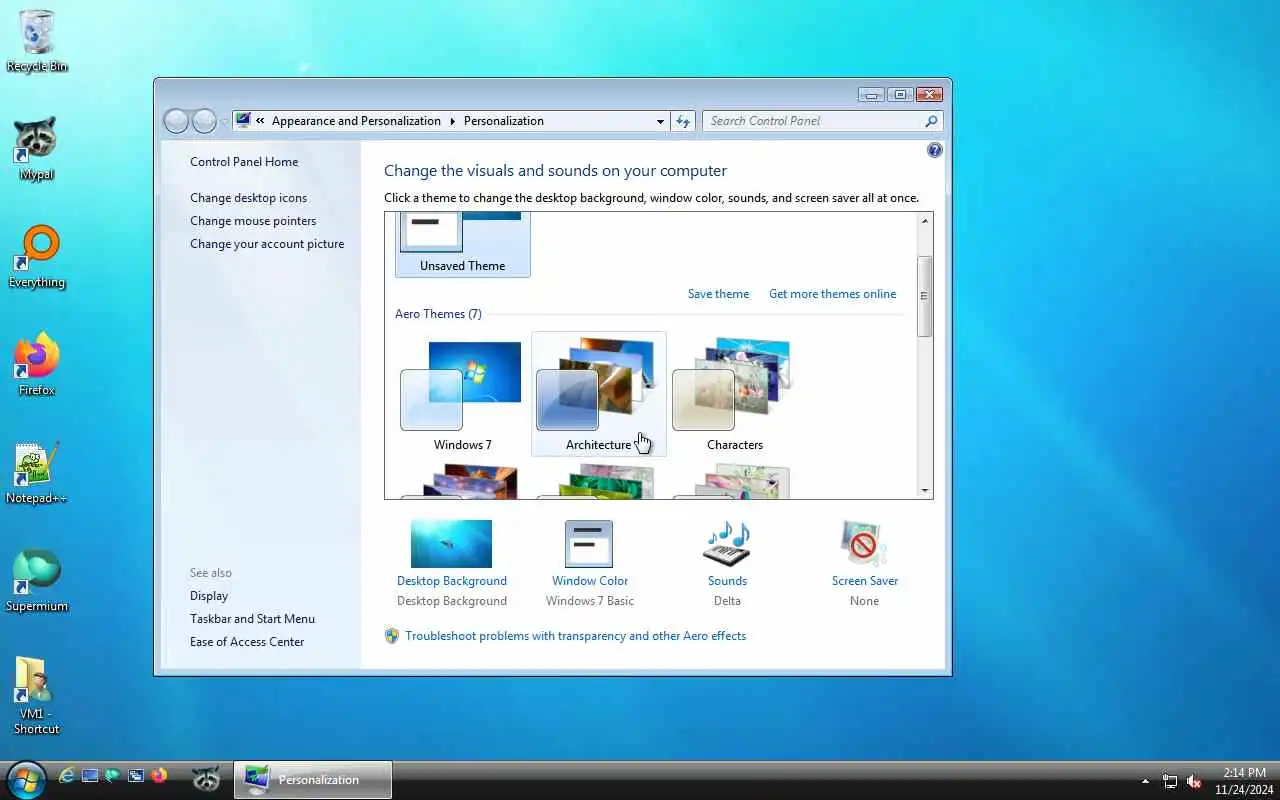Open the Screen Saver icon
Screen dimensions: 1280x800
pos(864,544)
